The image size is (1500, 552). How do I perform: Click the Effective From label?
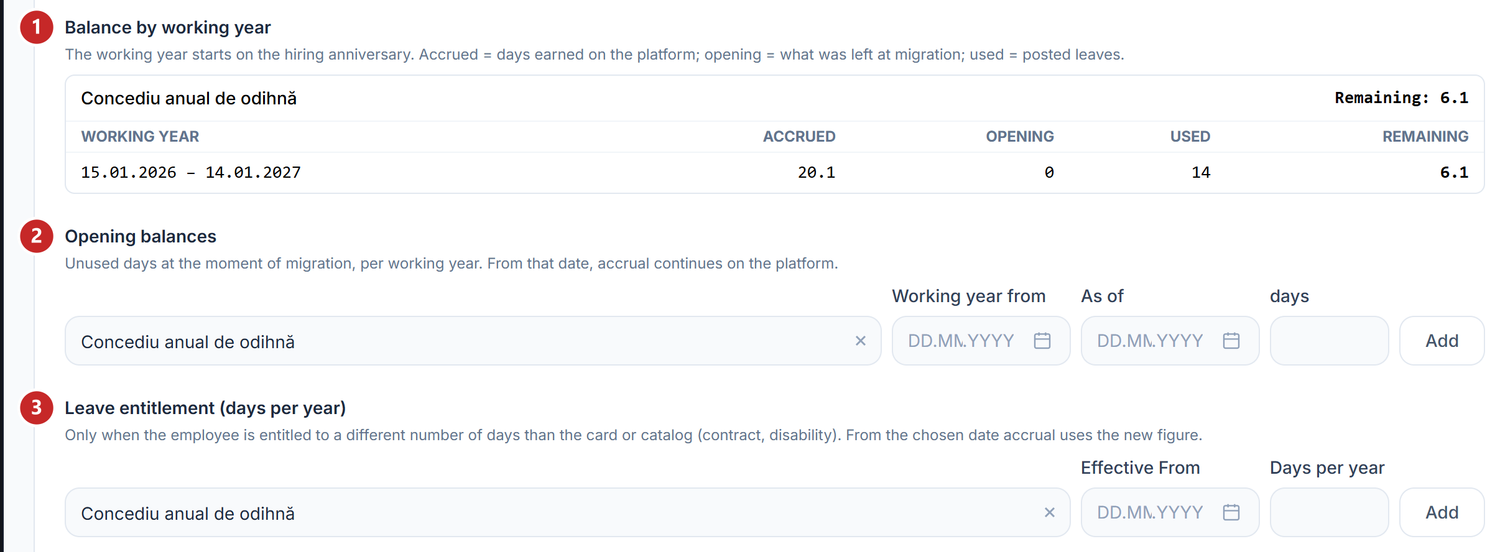tap(1140, 468)
